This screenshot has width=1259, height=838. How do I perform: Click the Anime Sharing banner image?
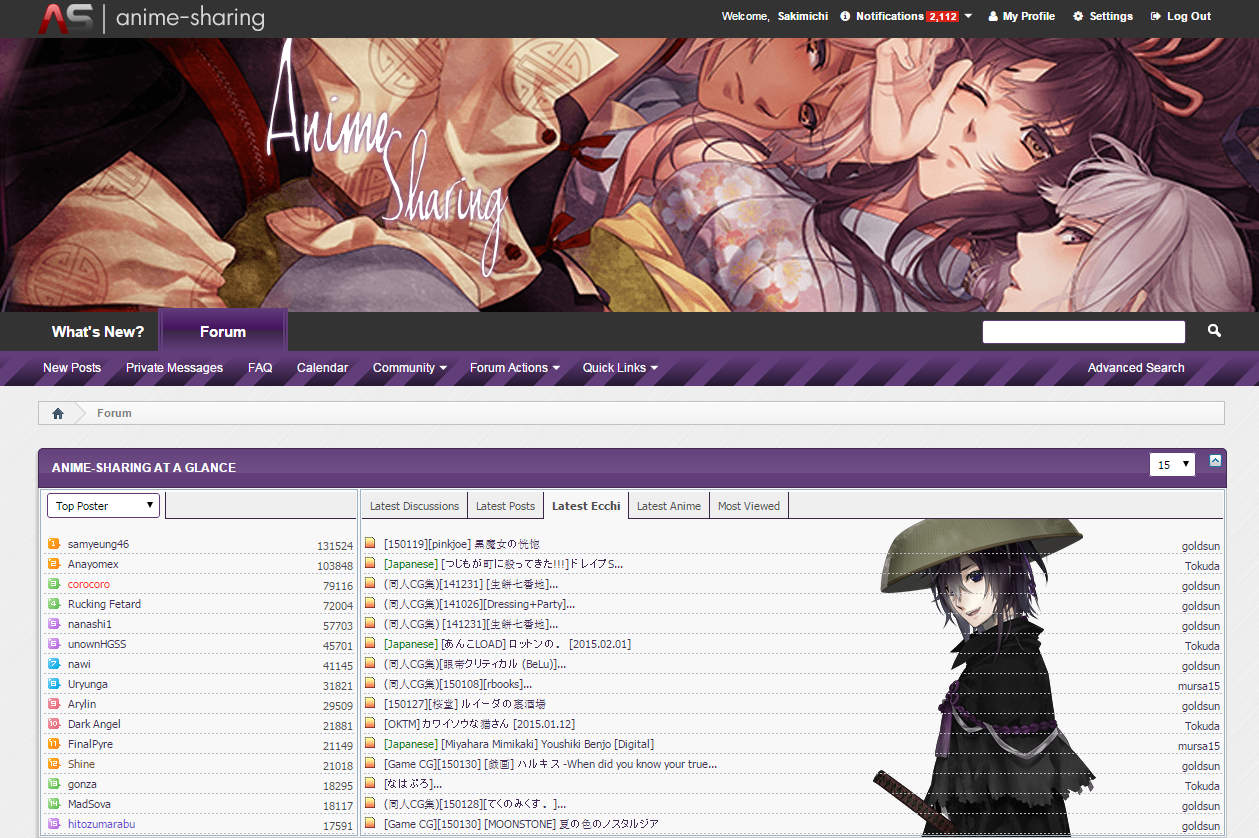click(629, 175)
